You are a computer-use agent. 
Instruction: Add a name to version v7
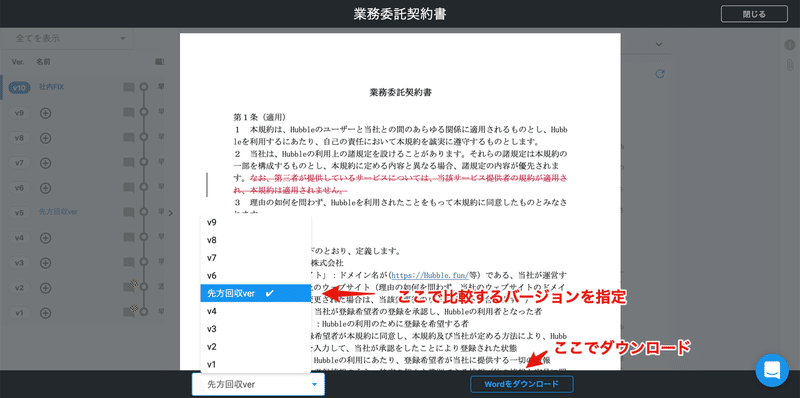click(45, 163)
